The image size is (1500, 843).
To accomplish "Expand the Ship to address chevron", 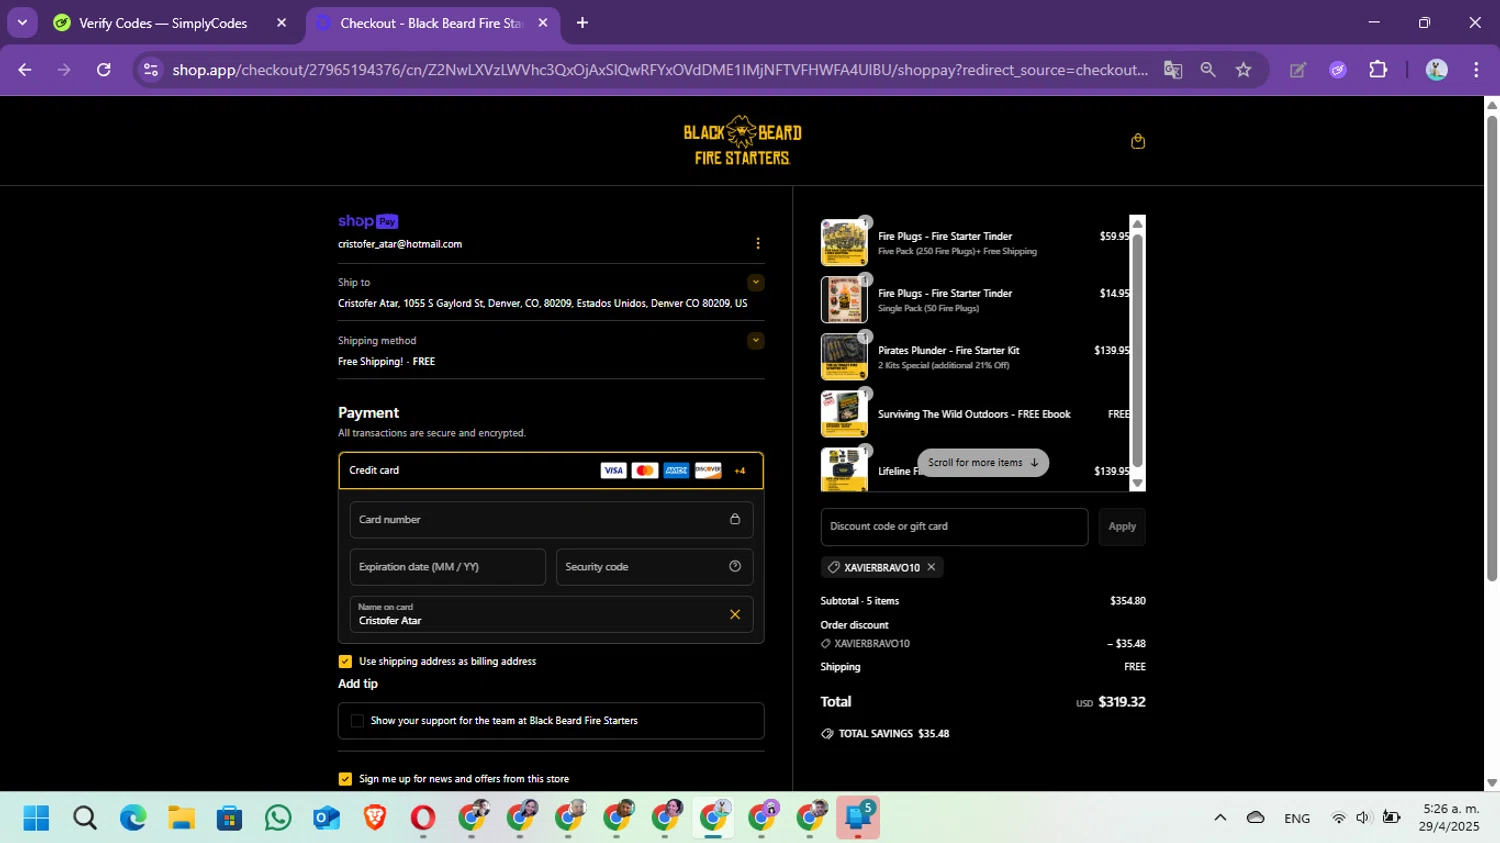I will click(756, 282).
